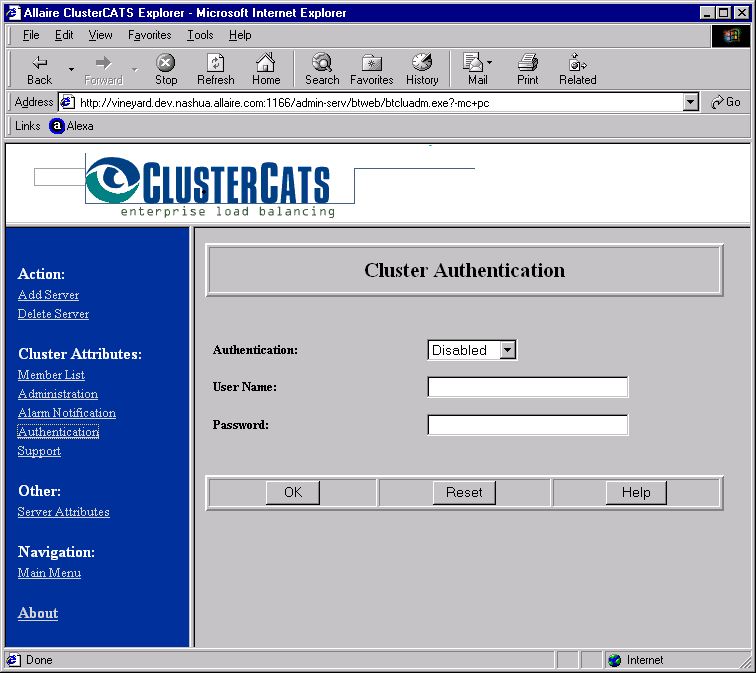Image resolution: width=756 pixels, height=673 pixels.
Task: Click the Go arrow button
Action: (x=726, y=102)
